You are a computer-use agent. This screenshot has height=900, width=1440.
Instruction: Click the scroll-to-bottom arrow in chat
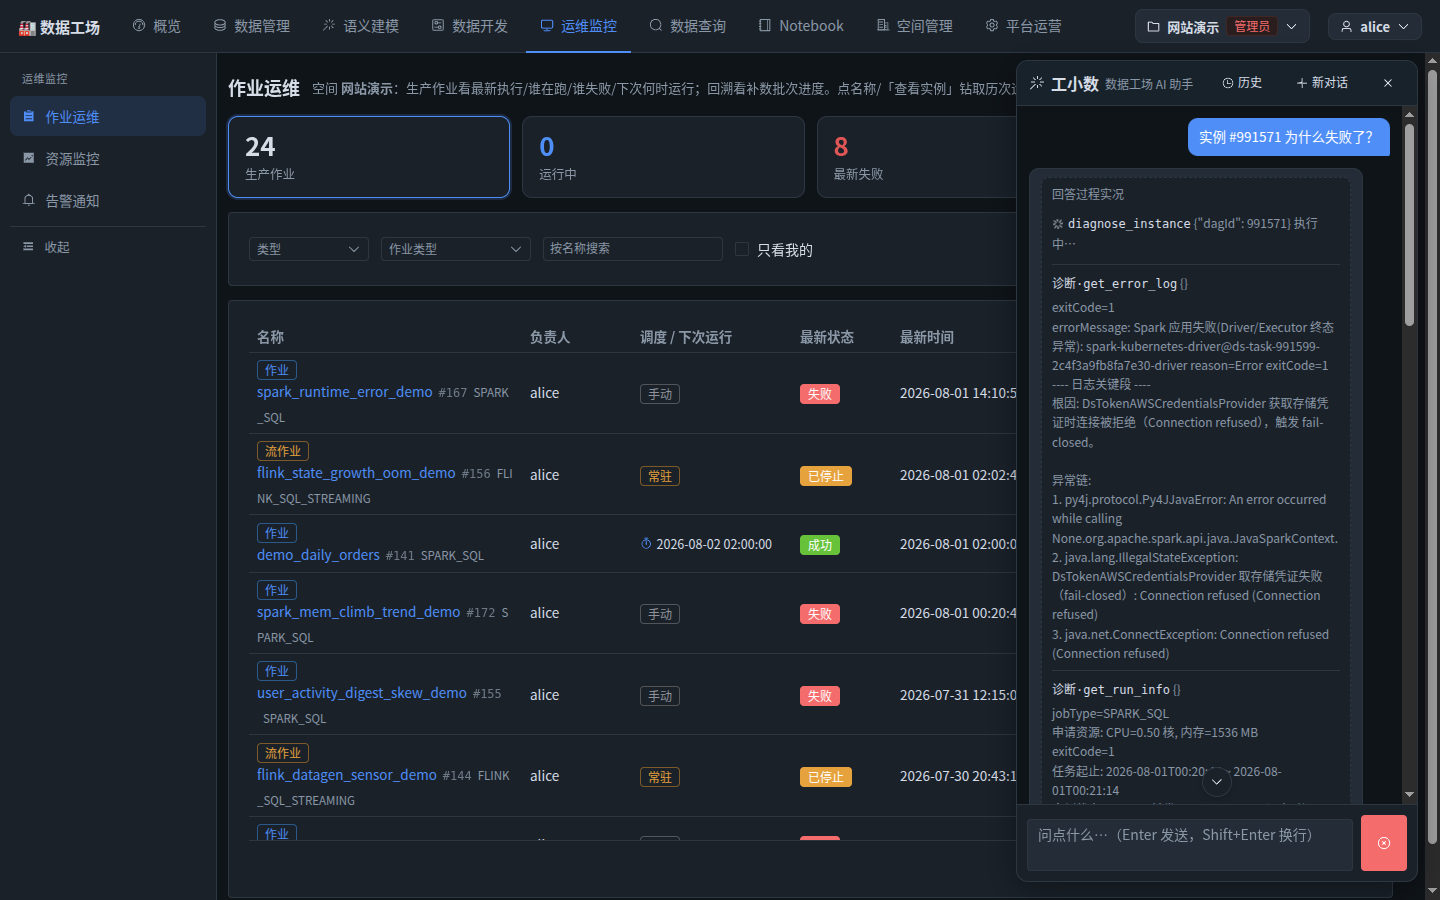tap(1217, 782)
